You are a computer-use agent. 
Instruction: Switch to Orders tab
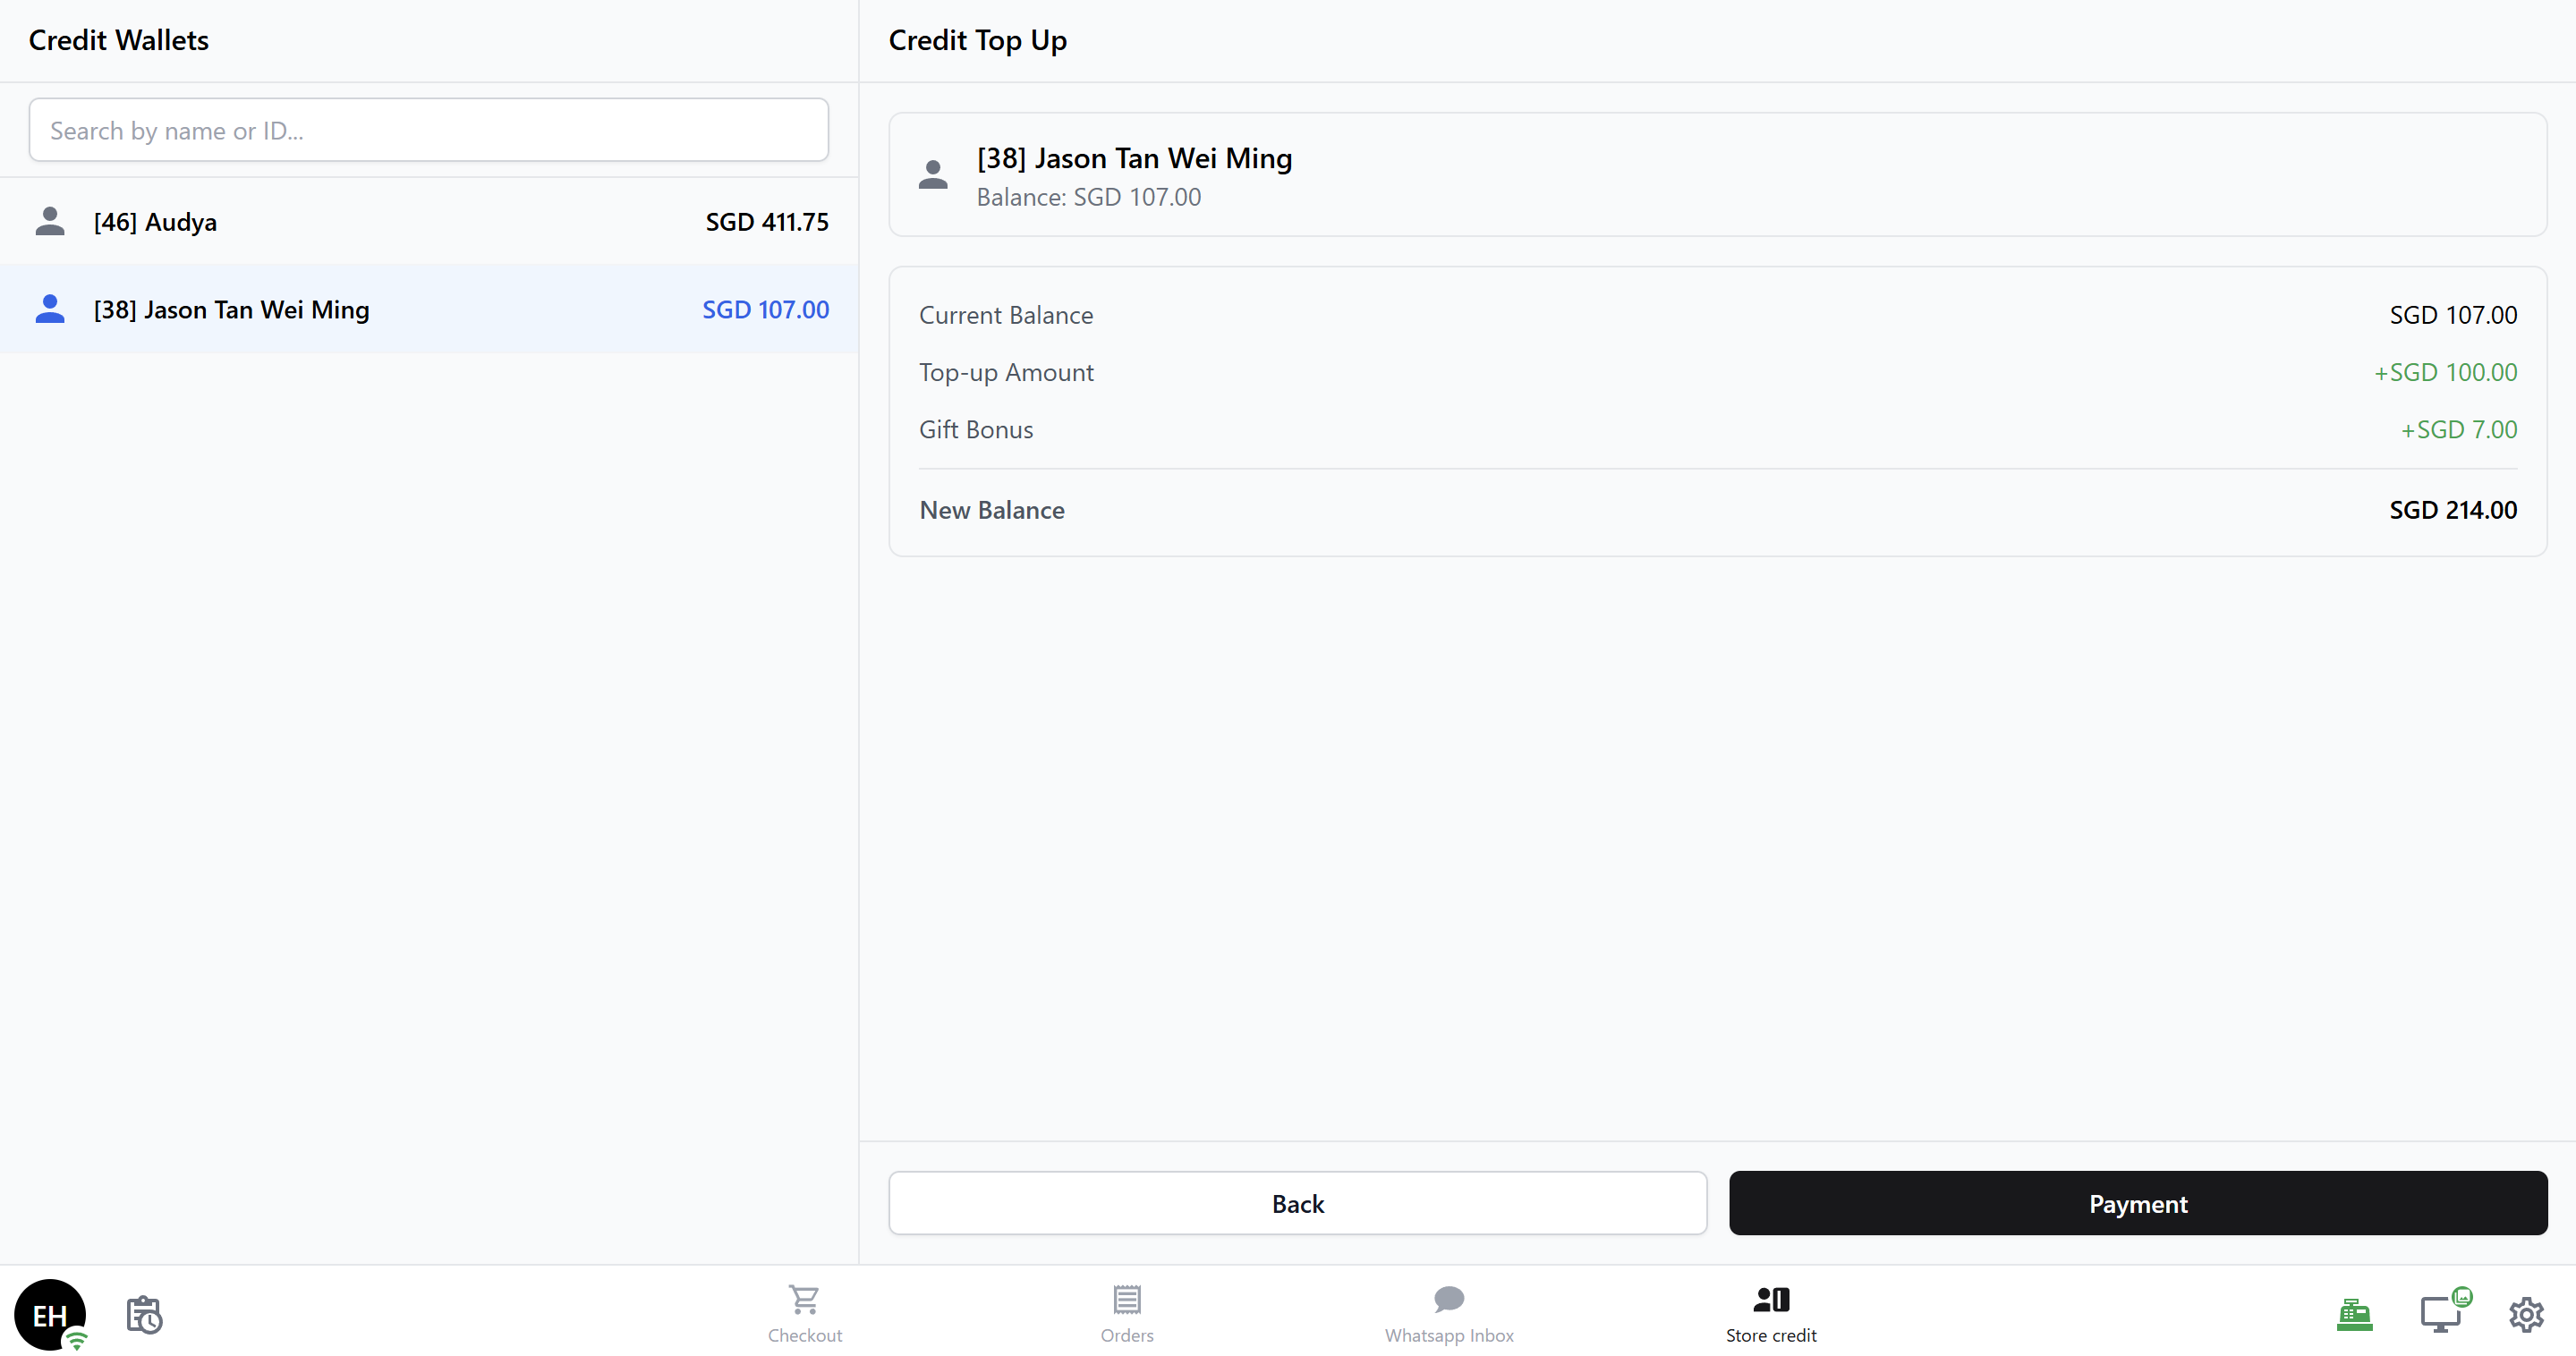1126,1314
